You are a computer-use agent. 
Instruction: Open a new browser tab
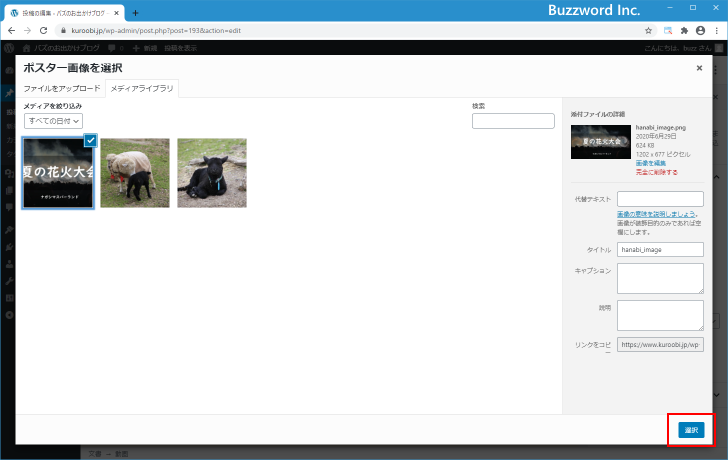click(135, 13)
